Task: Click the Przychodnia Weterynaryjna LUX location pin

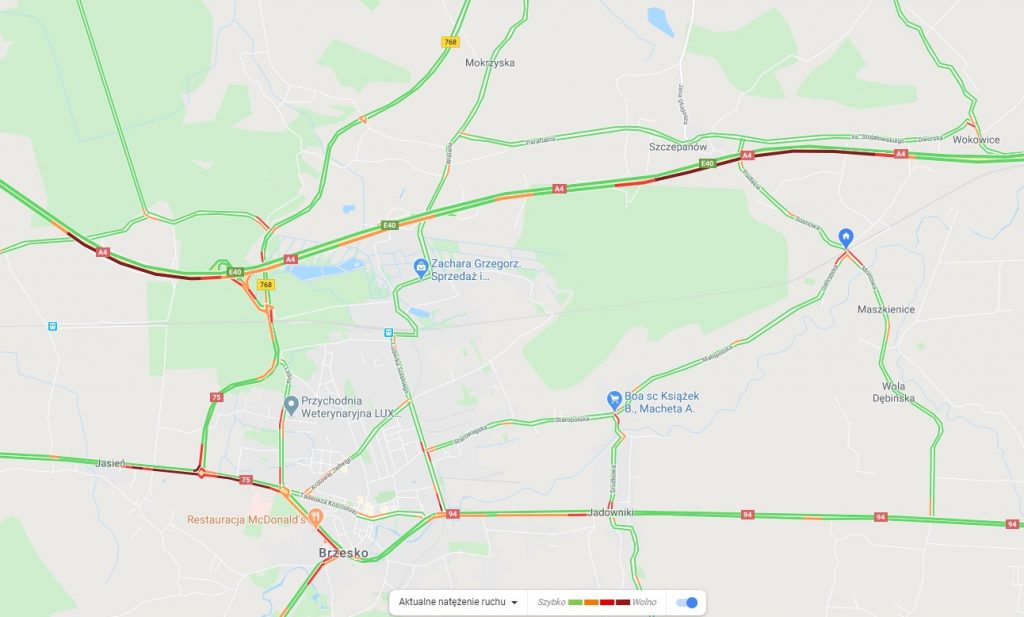Action: pyautogui.click(x=291, y=405)
